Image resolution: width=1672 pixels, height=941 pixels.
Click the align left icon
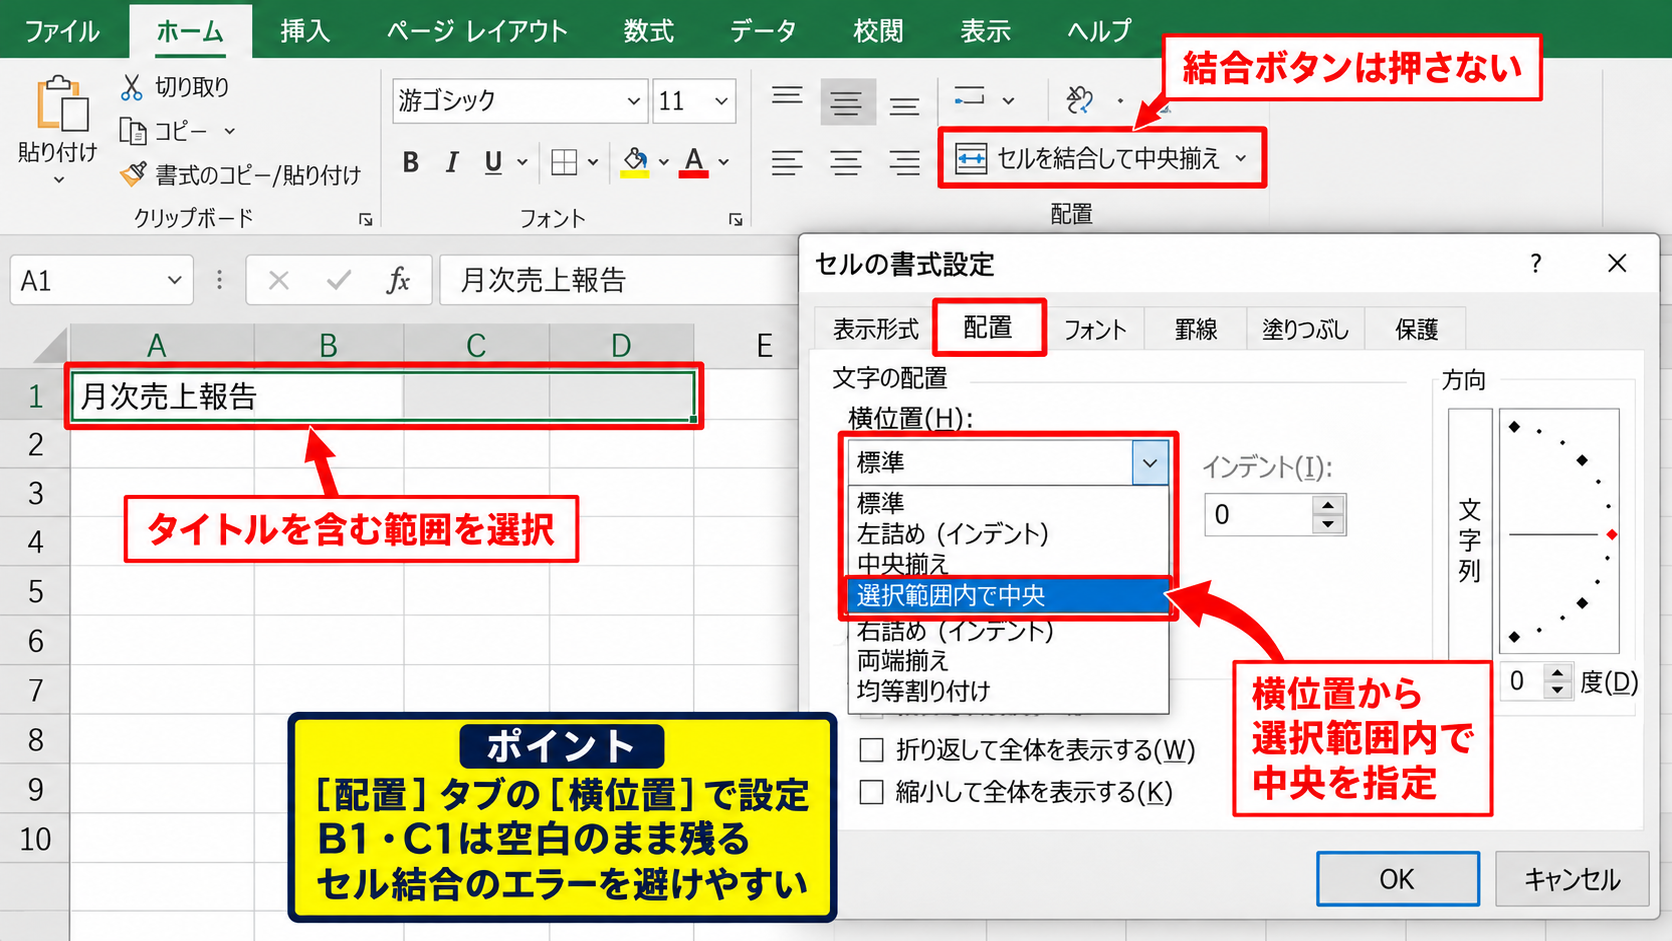787,162
